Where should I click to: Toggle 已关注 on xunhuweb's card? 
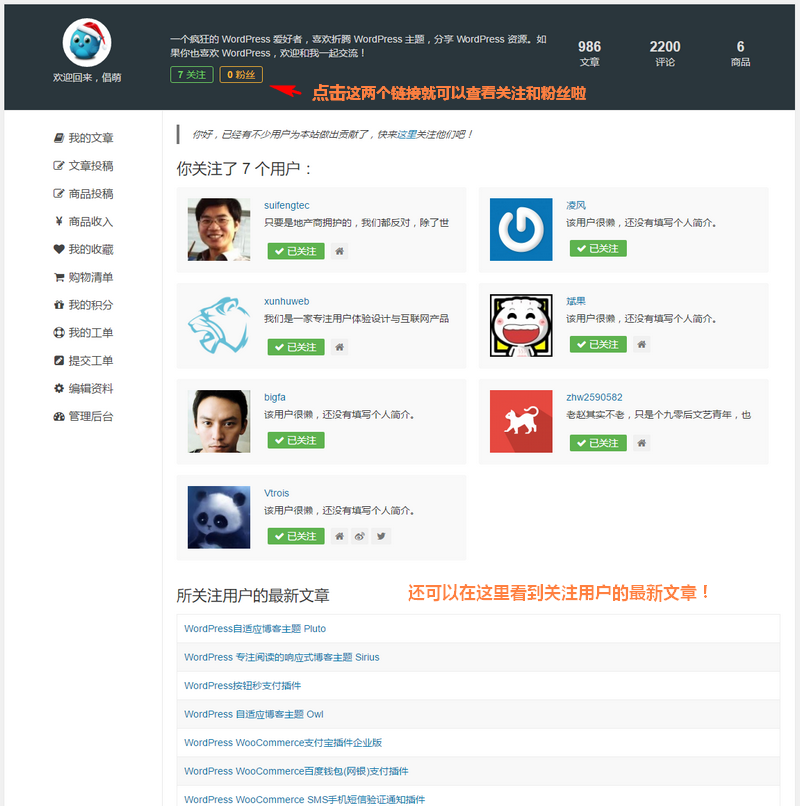296,347
